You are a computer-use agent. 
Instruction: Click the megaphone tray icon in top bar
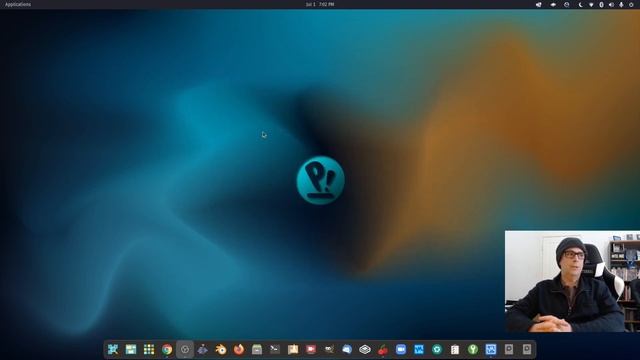(539, 4)
